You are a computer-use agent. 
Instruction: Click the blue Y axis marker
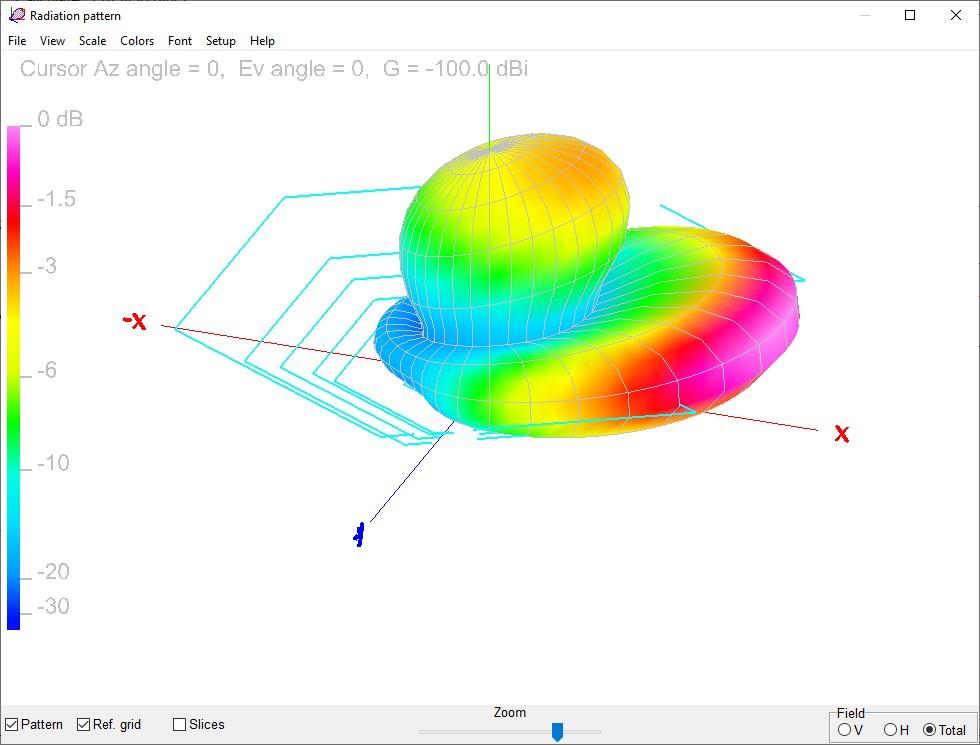(x=359, y=535)
